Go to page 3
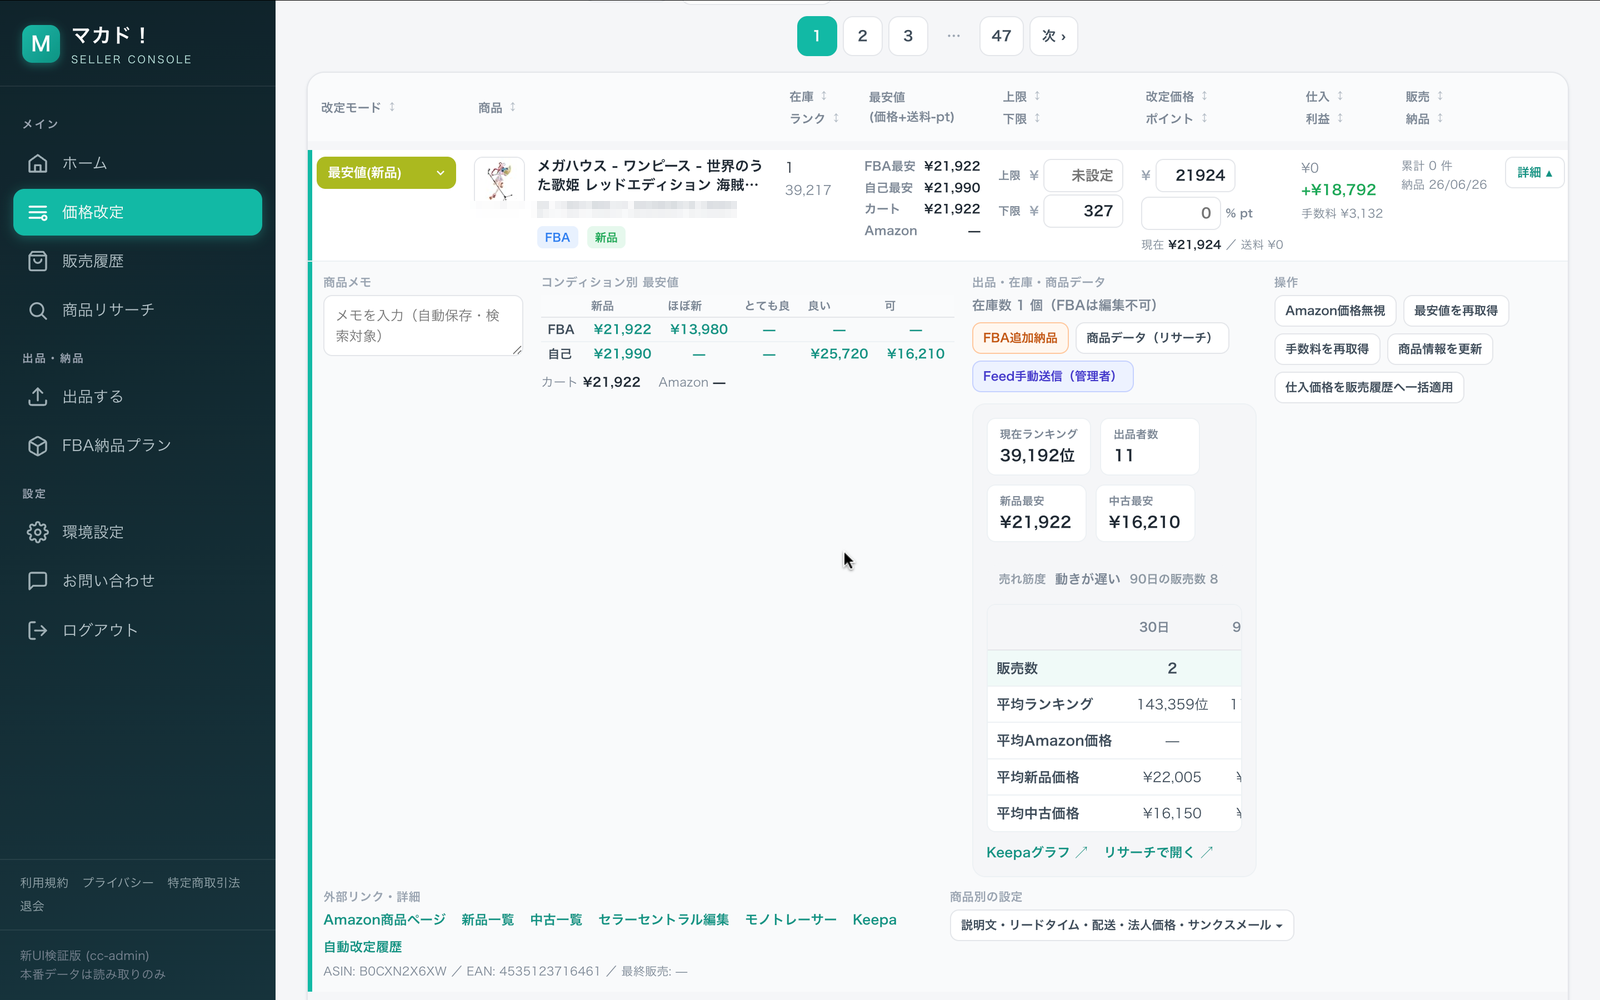The image size is (1600, 1000). click(908, 36)
